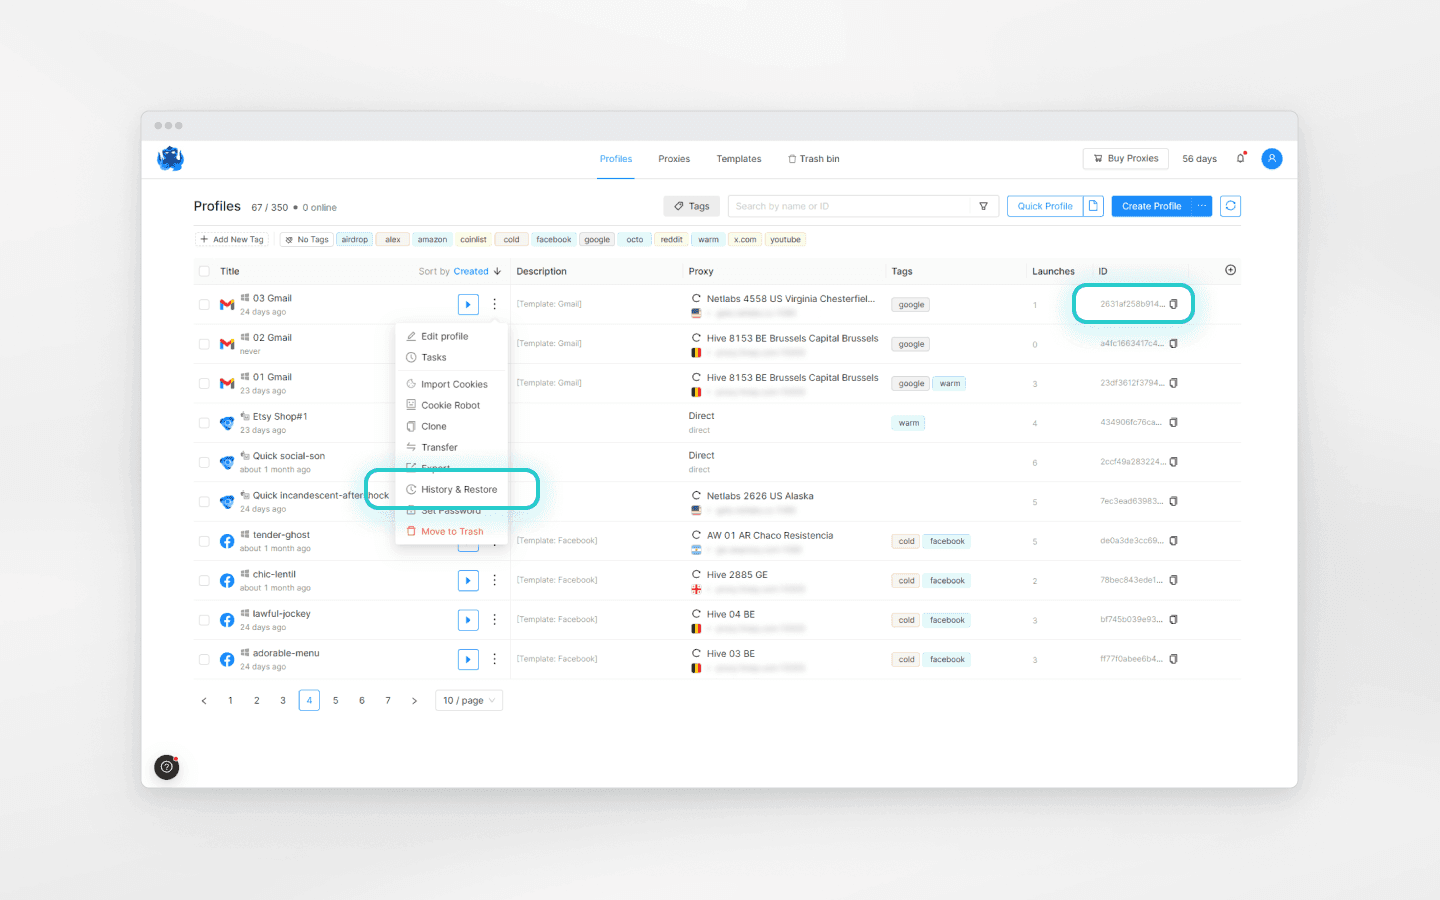Launch the chic-lentil profile

point(468,580)
